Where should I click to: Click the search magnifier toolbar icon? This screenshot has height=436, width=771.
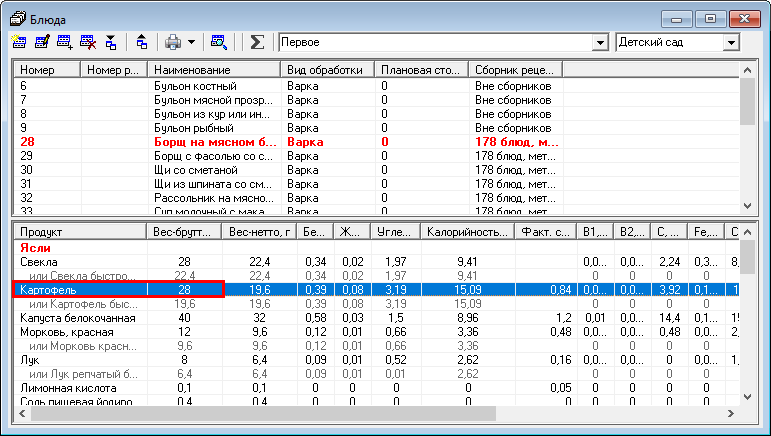218,43
